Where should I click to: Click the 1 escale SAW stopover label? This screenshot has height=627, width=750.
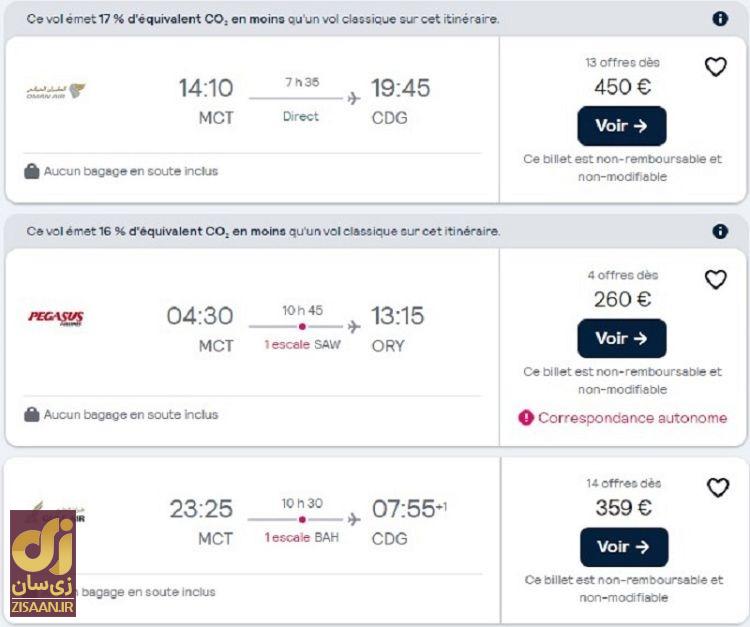click(302, 345)
